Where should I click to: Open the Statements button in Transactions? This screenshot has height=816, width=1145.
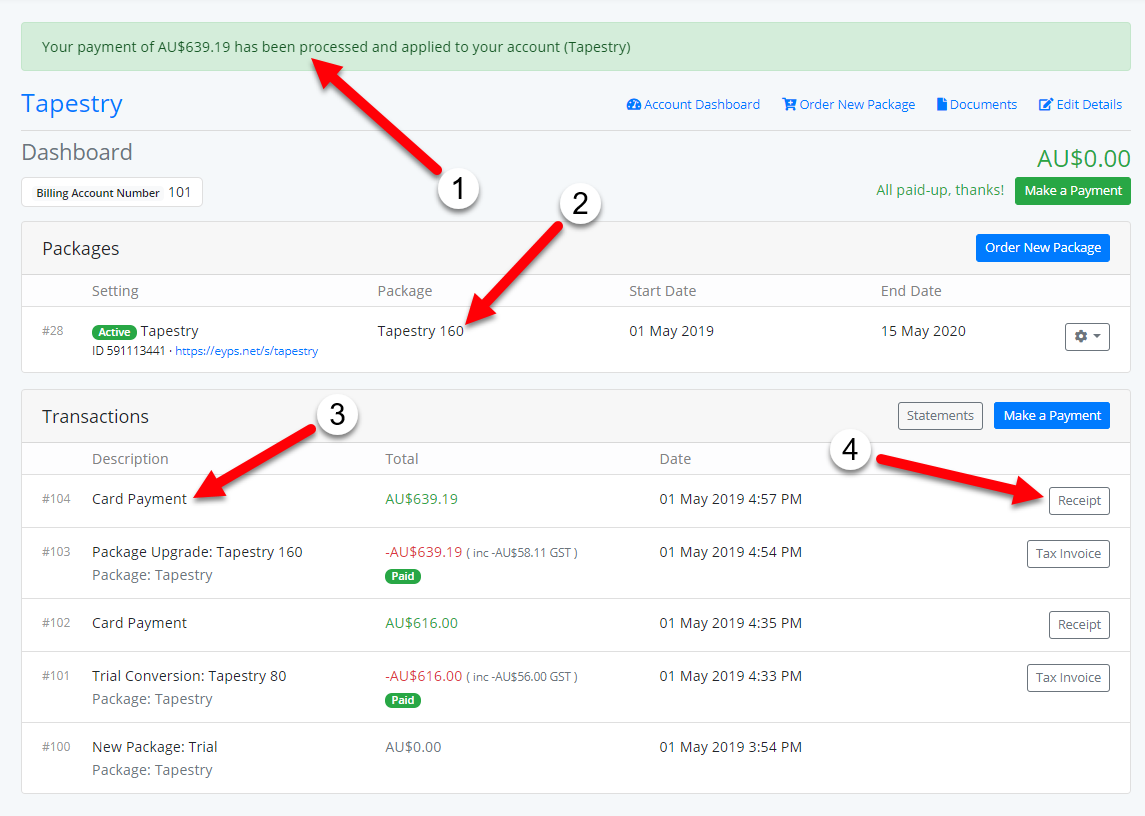940,416
